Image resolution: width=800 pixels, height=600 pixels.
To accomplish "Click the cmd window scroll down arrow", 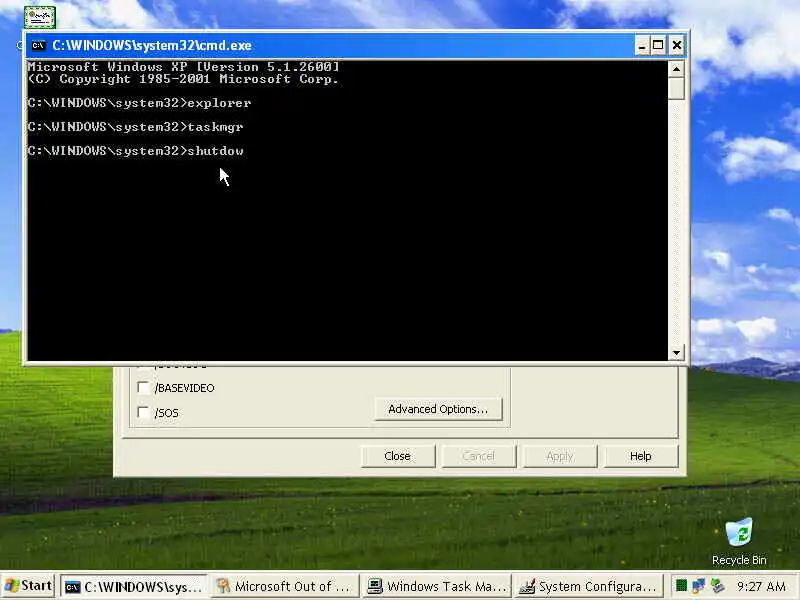I will [676, 353].
